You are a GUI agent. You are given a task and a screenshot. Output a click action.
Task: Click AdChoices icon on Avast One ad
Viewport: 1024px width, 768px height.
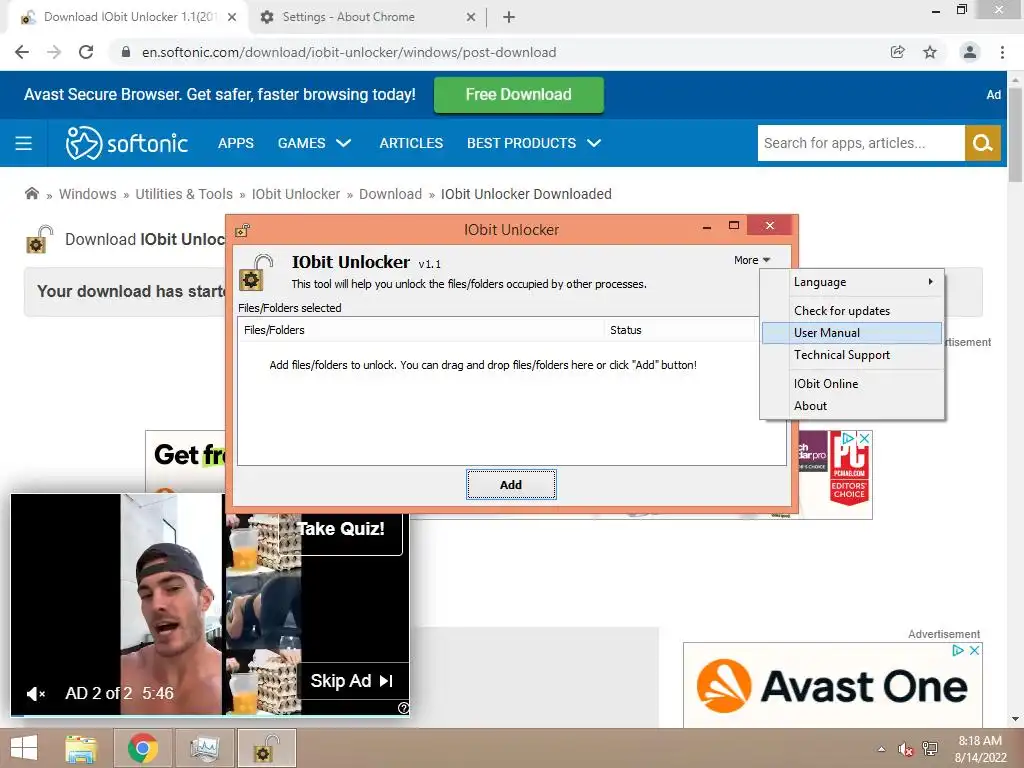[x=958, y=650]
